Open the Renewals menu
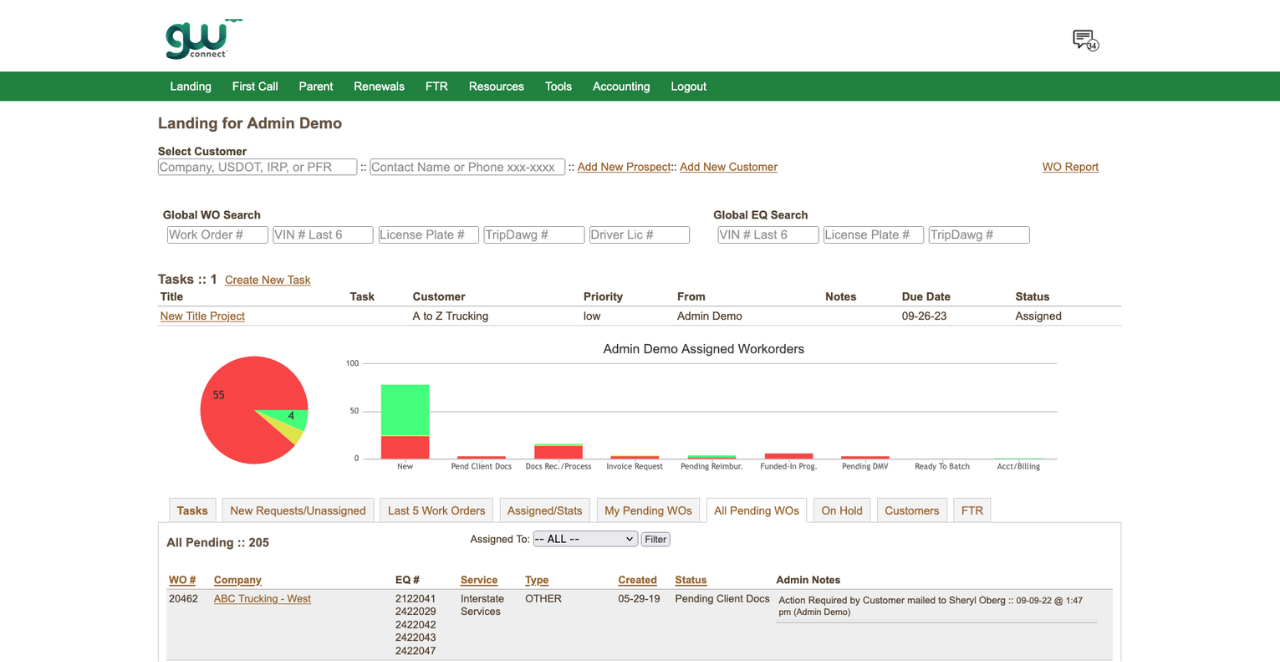 379,87
